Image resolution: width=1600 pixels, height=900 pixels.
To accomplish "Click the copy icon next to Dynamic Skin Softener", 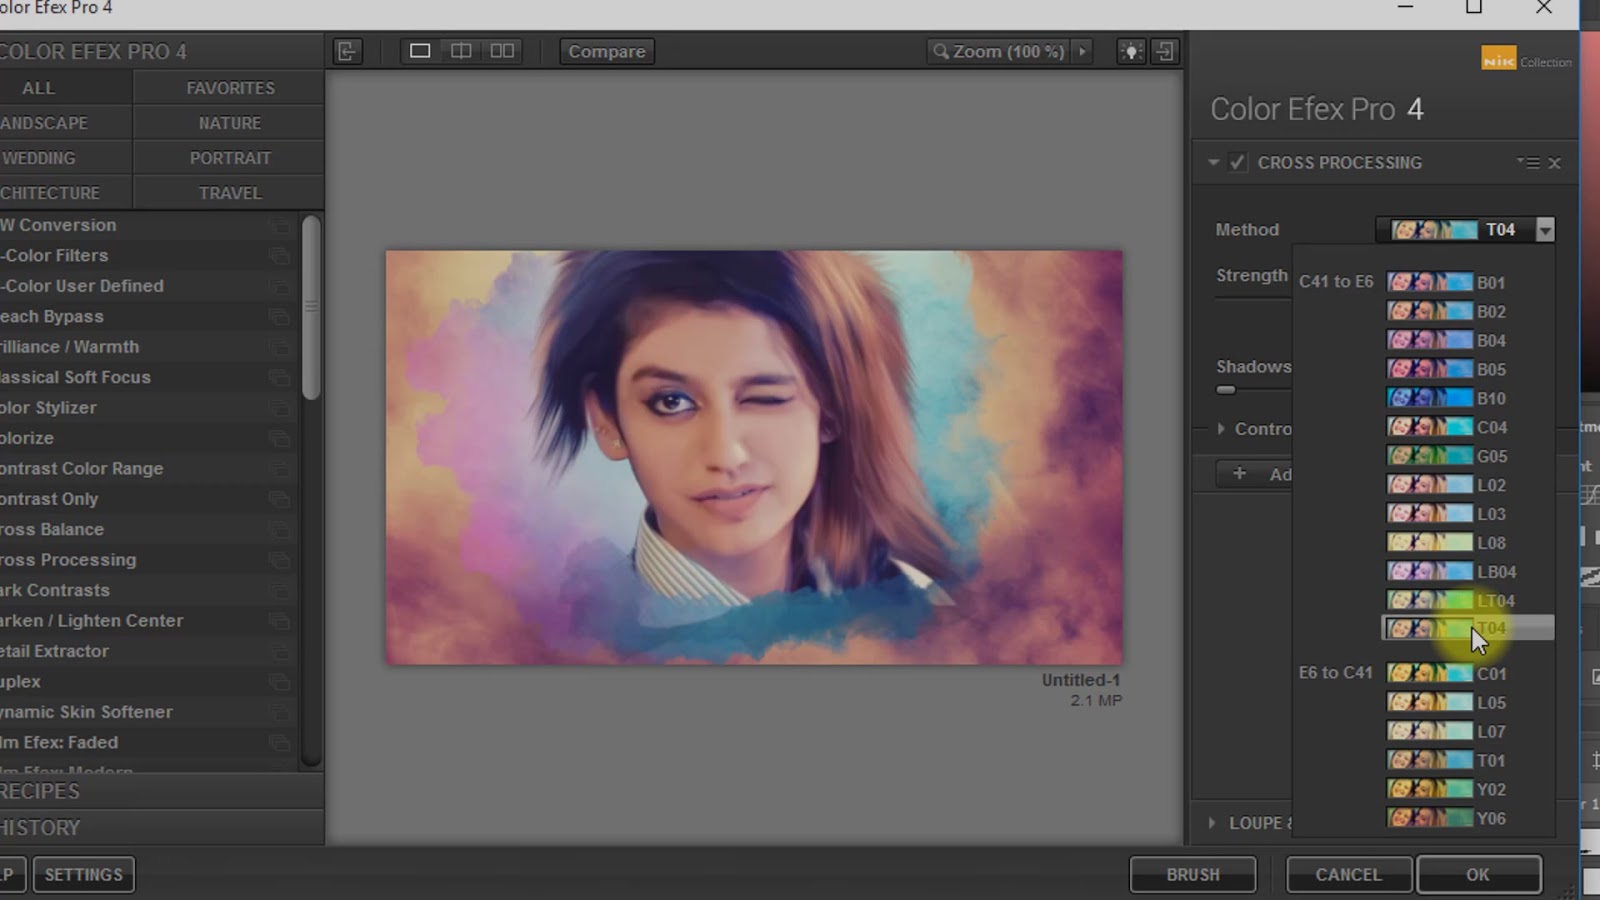I will point(281,712).
